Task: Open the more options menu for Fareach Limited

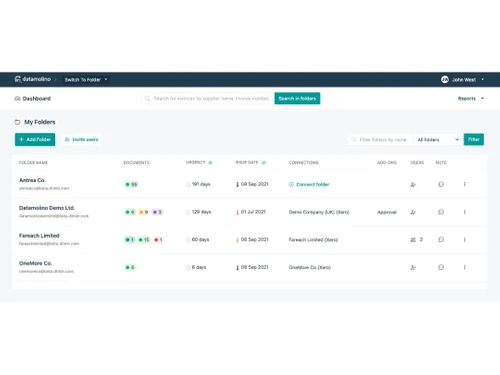Action: pyautogui.click(x=464, y=239)
